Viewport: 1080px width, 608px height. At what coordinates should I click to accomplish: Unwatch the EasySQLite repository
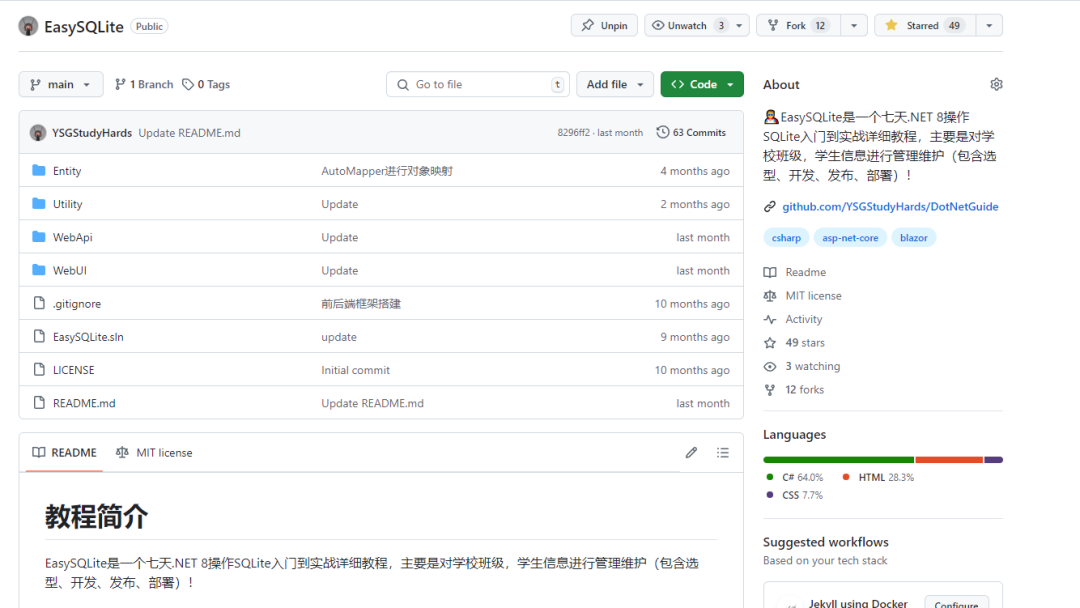pyautogui.click(x=688, y=25)
